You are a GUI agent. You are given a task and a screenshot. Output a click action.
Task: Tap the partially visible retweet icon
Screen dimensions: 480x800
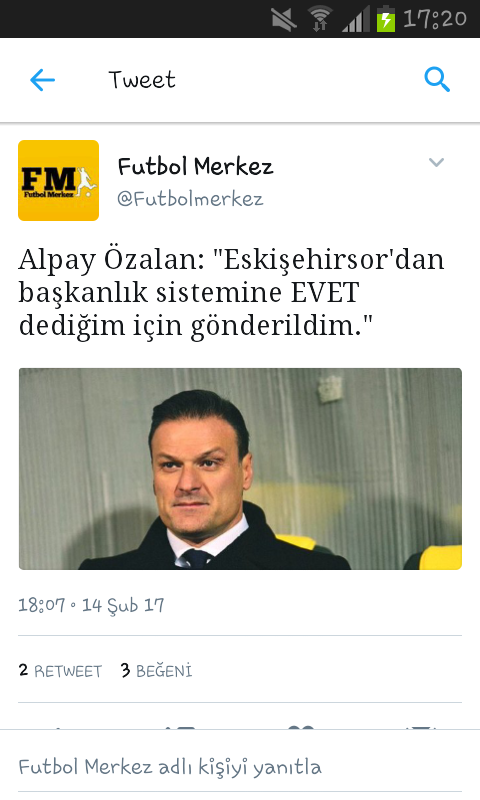pyautogui.click(x=180, y=728)
